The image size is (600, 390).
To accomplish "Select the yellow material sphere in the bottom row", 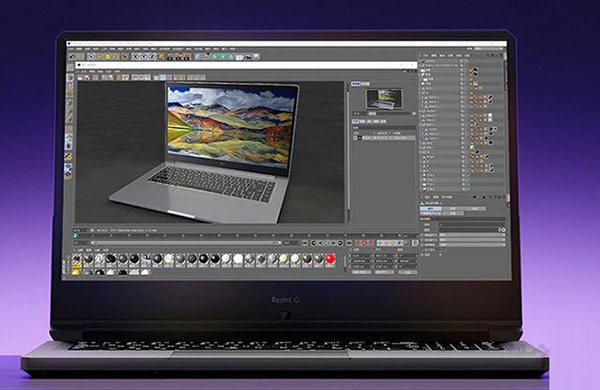I will click(77, 272).
